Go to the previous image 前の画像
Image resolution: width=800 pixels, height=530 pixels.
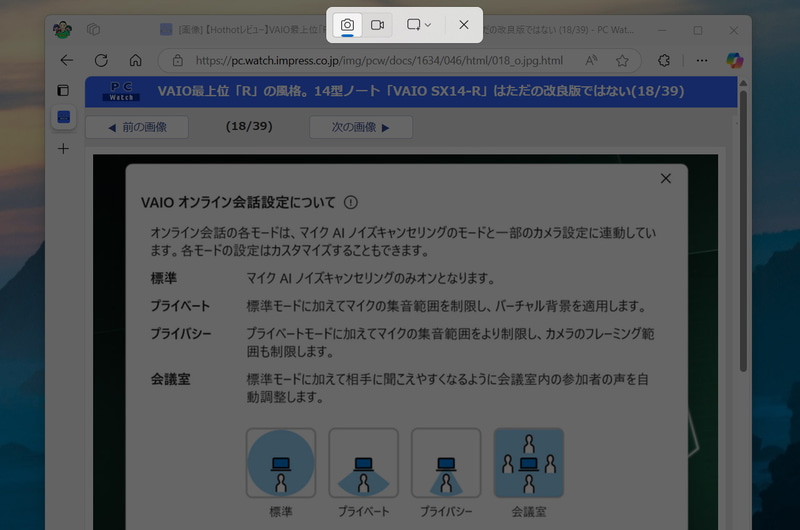137,127
